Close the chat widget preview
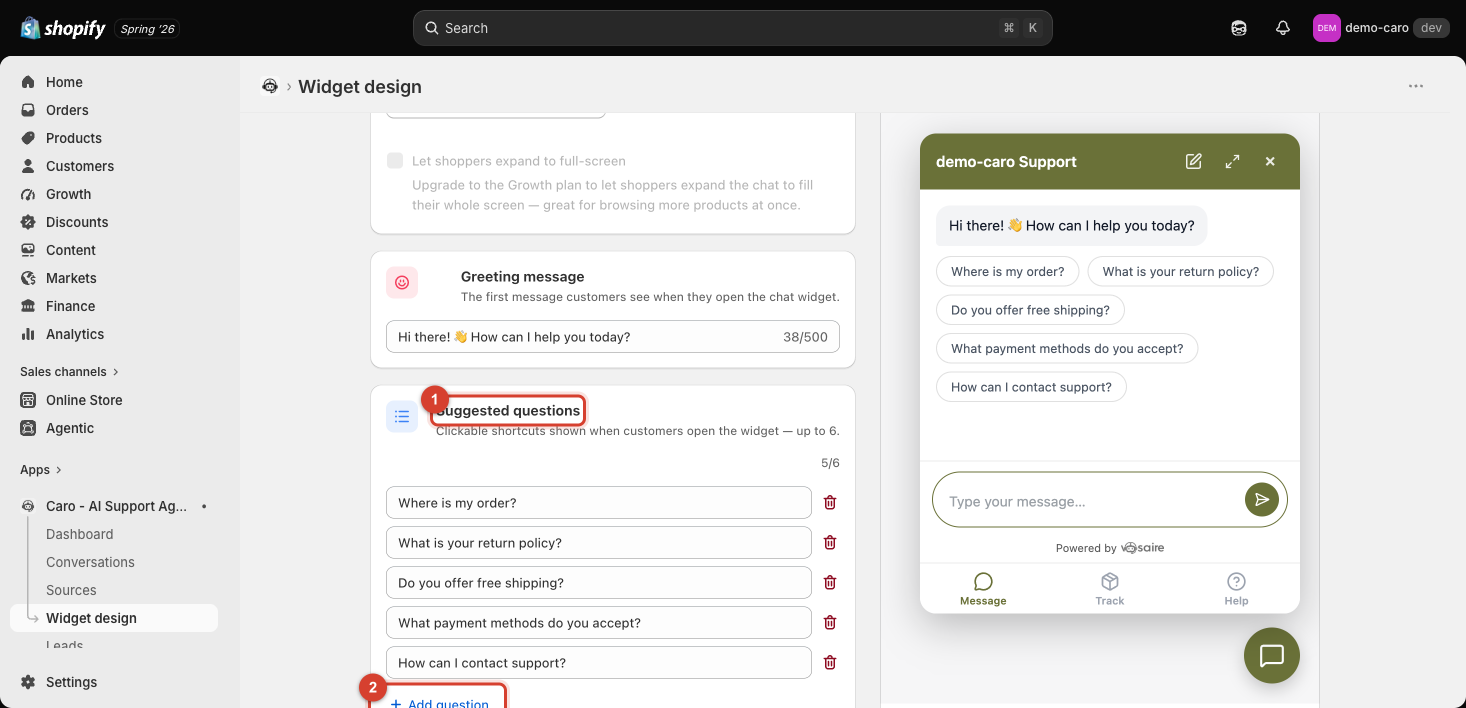The image size is (1466, 708). pyautogui.click(x=1270, y=161)
